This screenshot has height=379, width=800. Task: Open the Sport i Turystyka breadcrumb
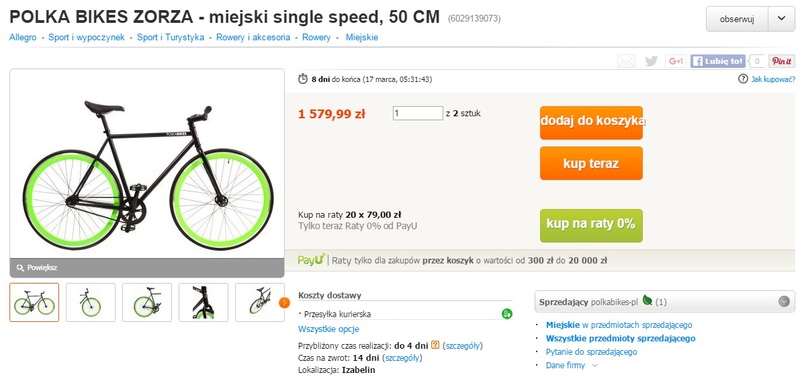click(170, 37)
